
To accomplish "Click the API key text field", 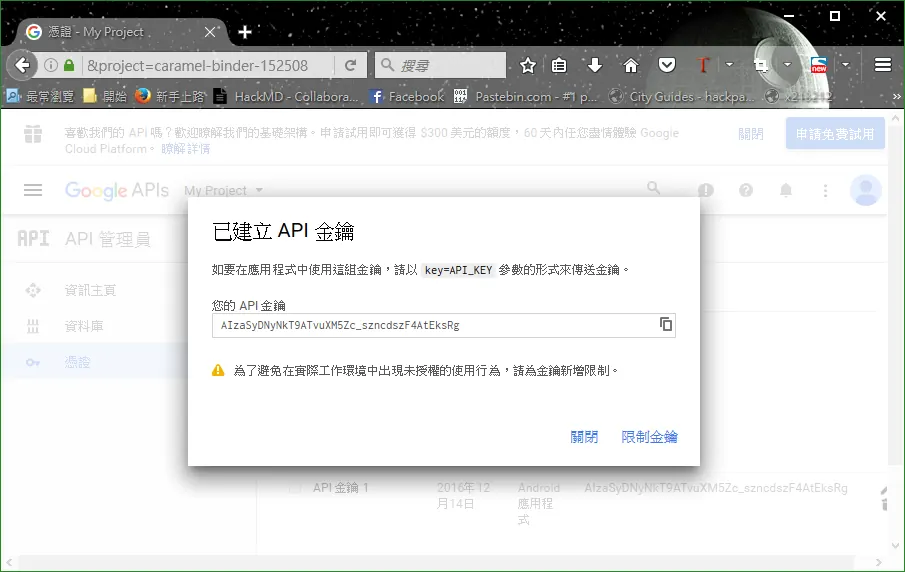I will tap(443, 326).
